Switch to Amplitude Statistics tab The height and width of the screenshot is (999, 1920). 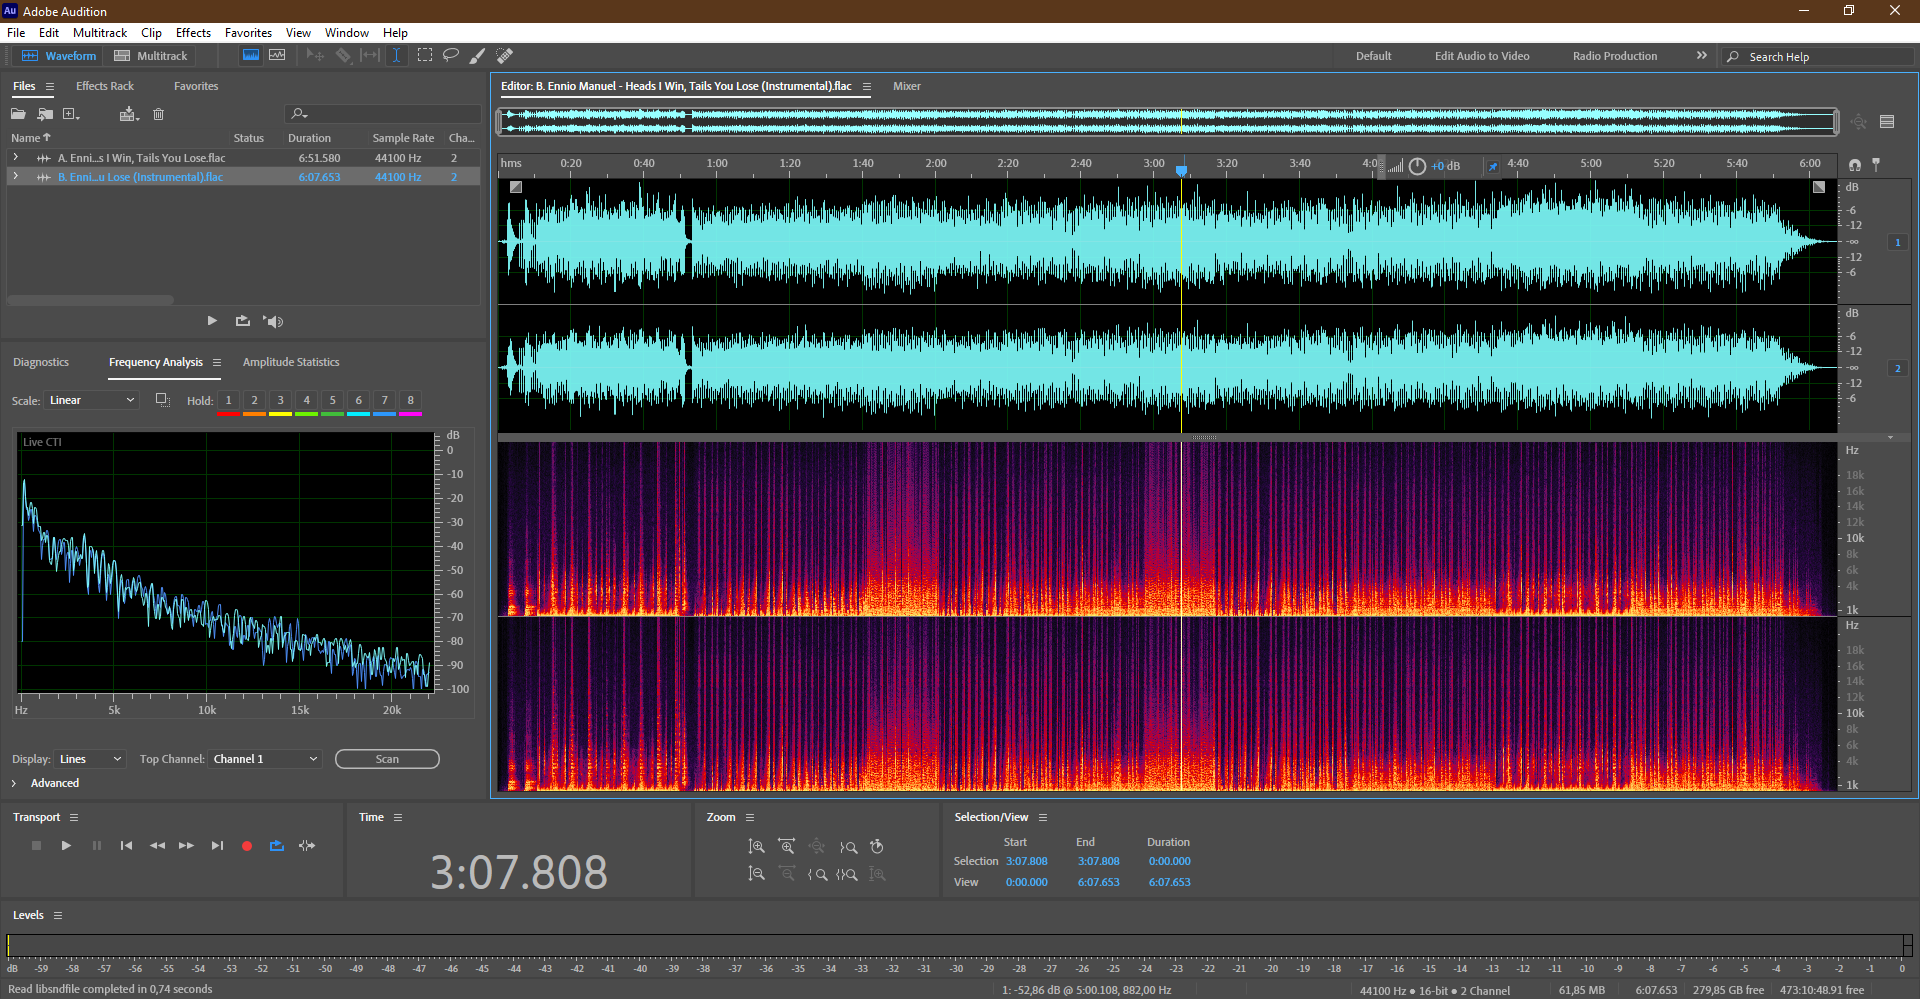tap(291, 362)
